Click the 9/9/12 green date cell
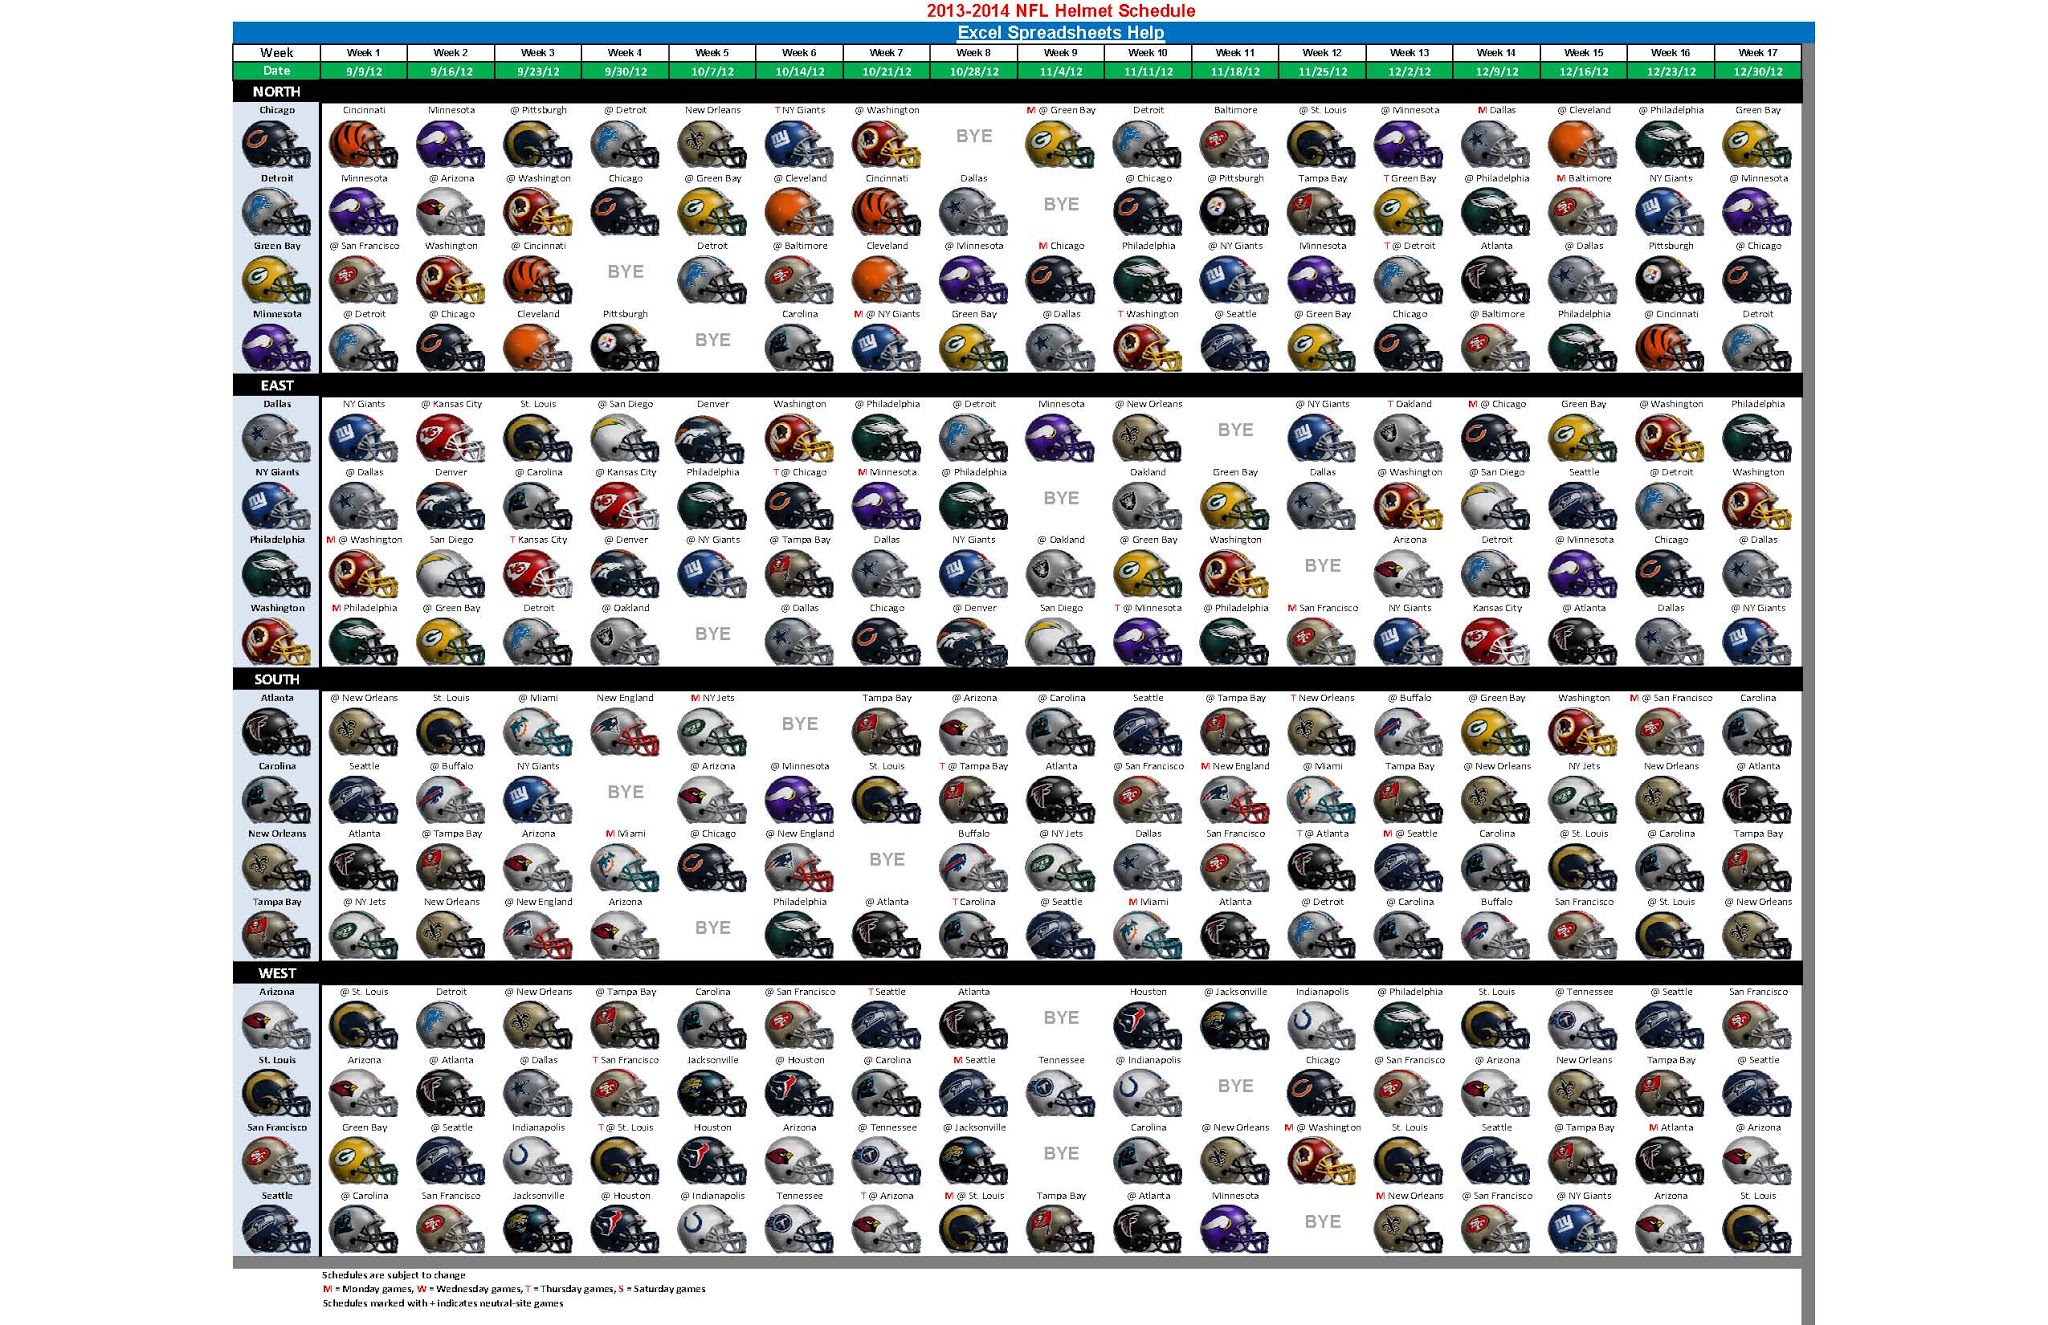This screenshot has width=2048, height=1325. [x=363, y=71]
